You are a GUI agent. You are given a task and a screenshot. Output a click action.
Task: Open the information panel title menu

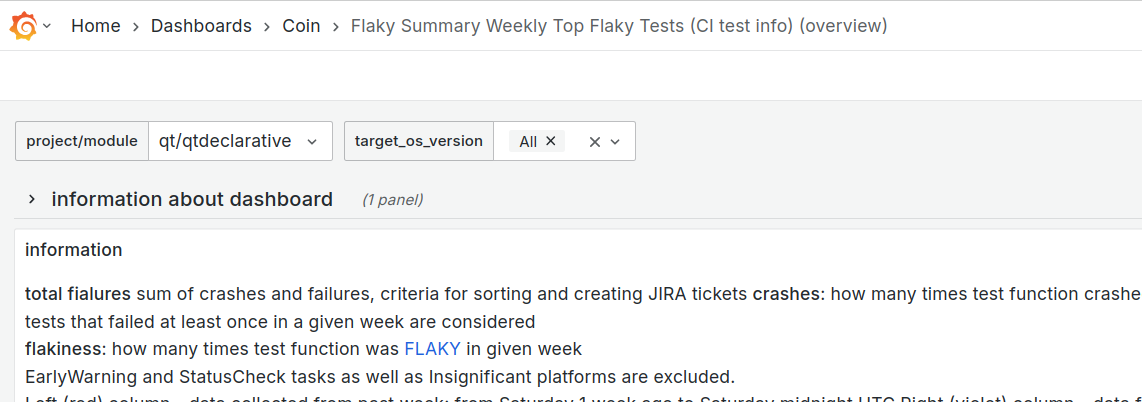(74, 250)
